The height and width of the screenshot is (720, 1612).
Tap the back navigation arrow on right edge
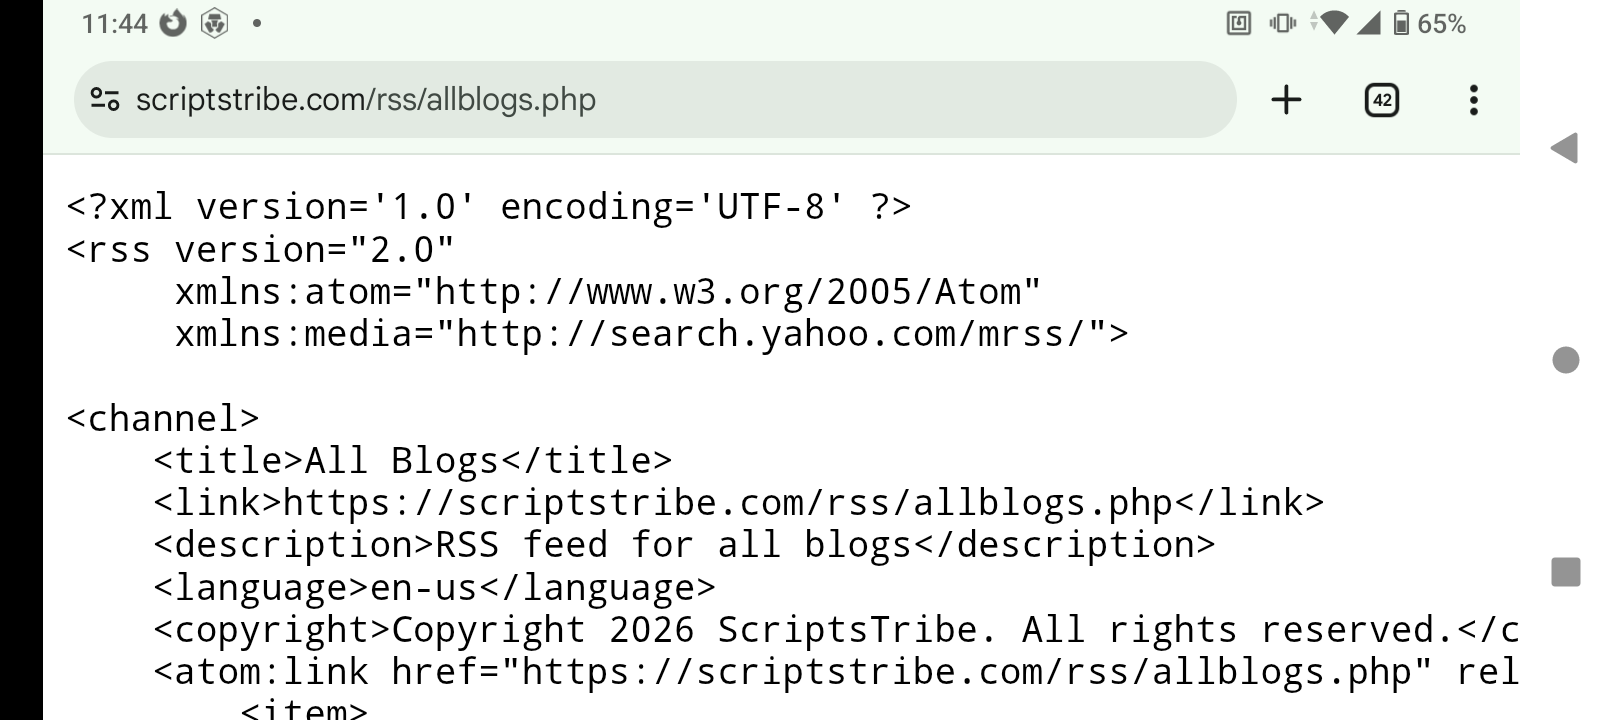point(1563,149)
